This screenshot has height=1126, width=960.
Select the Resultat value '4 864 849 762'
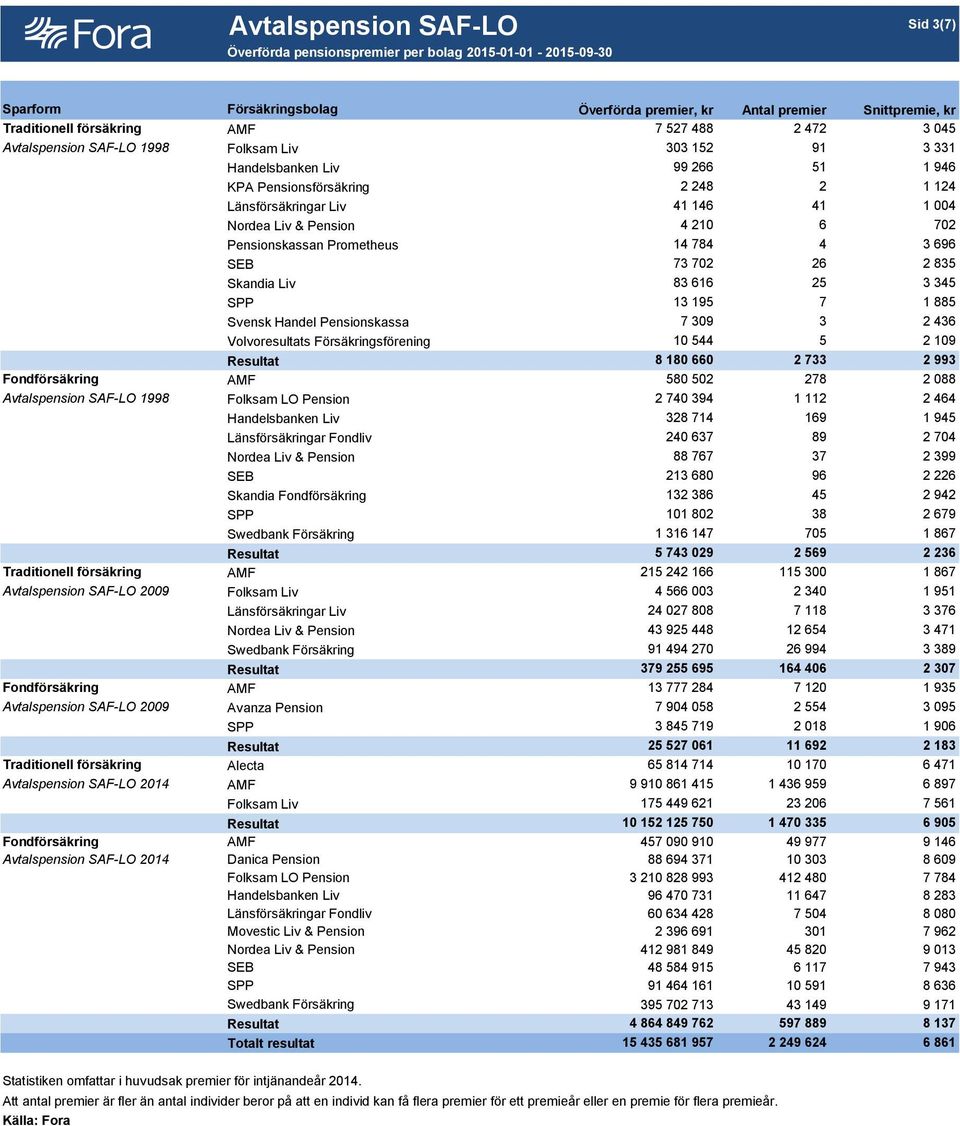coord(671,1023)
